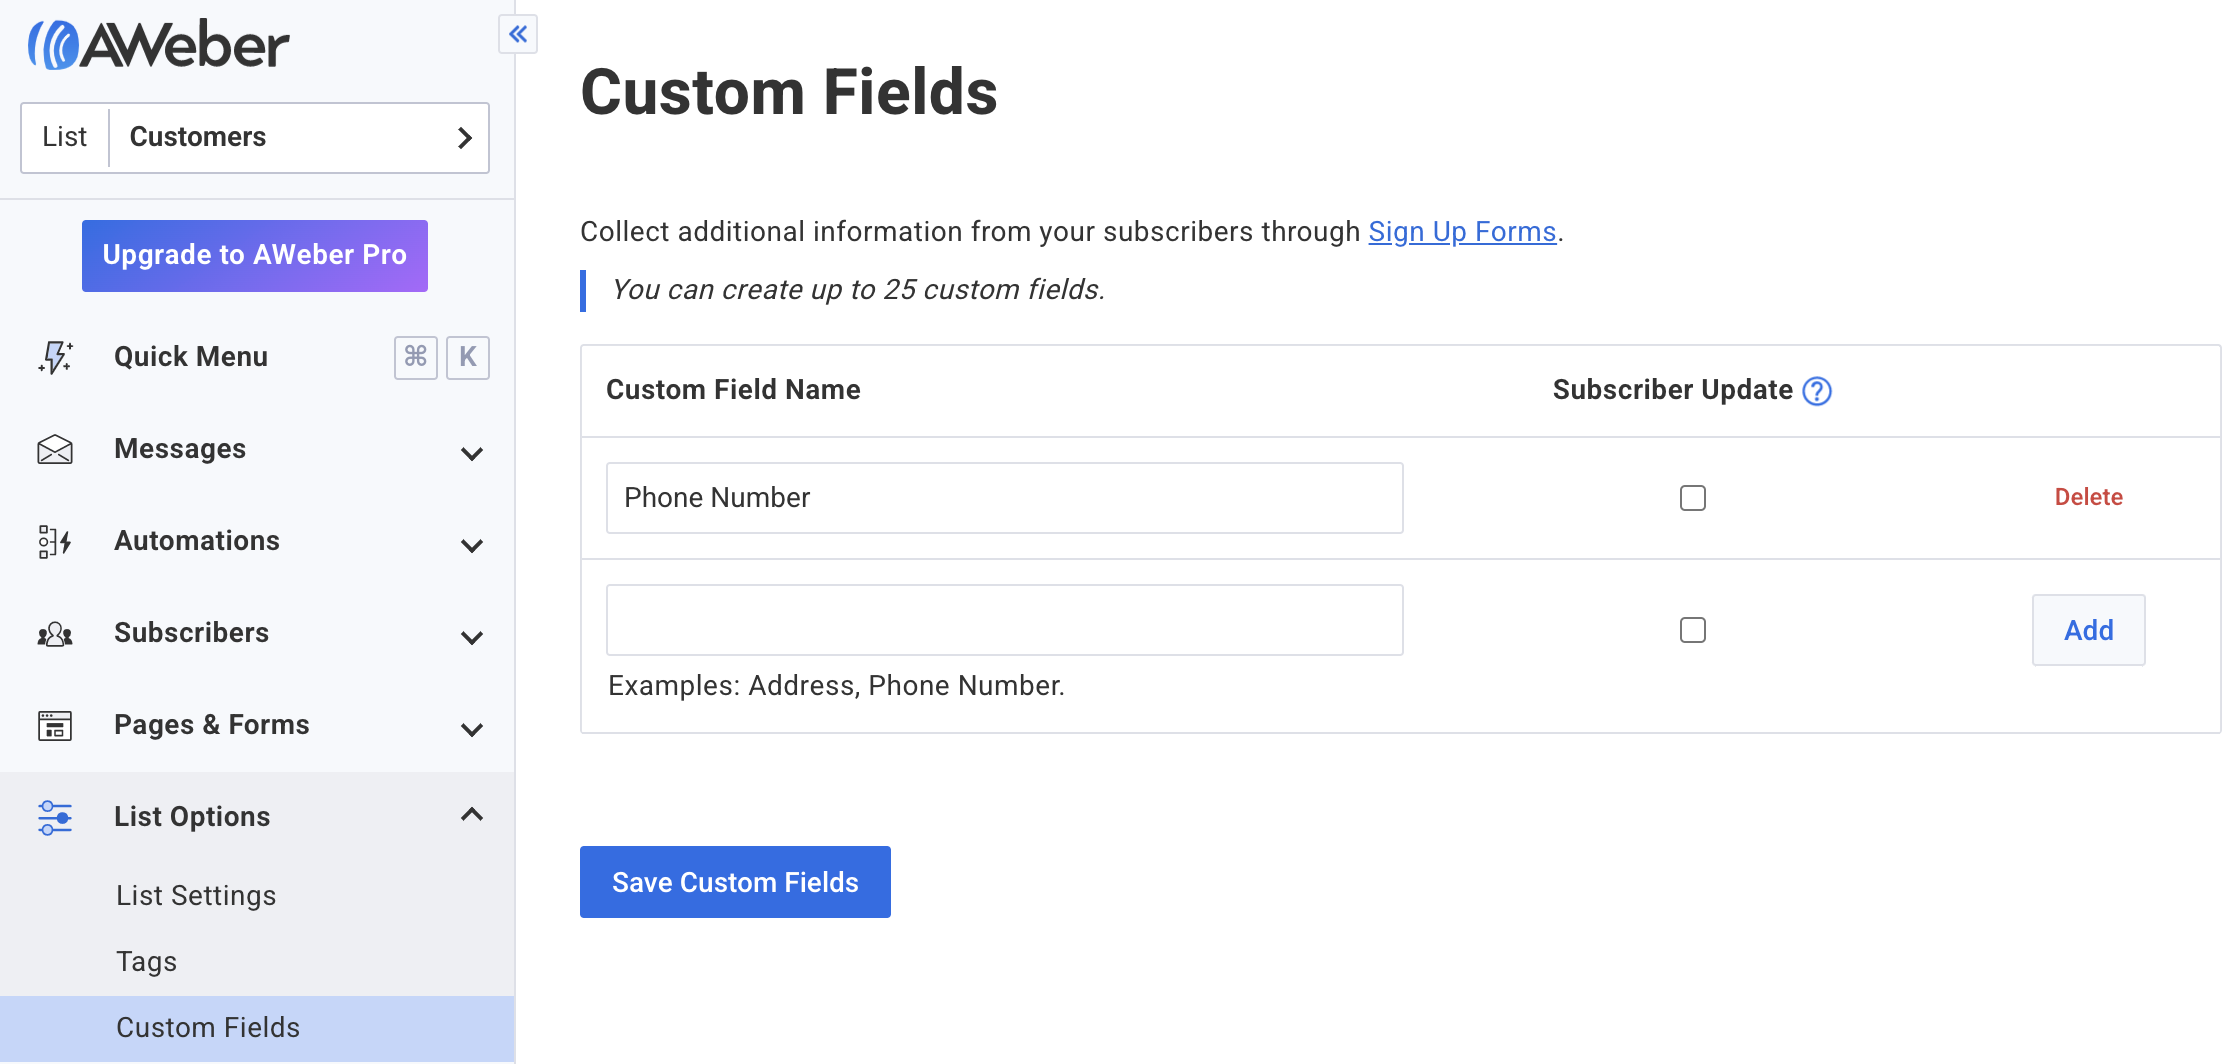Expand the Messages section
Viewport: 2224px width, 1064px height.
[471, 454]
